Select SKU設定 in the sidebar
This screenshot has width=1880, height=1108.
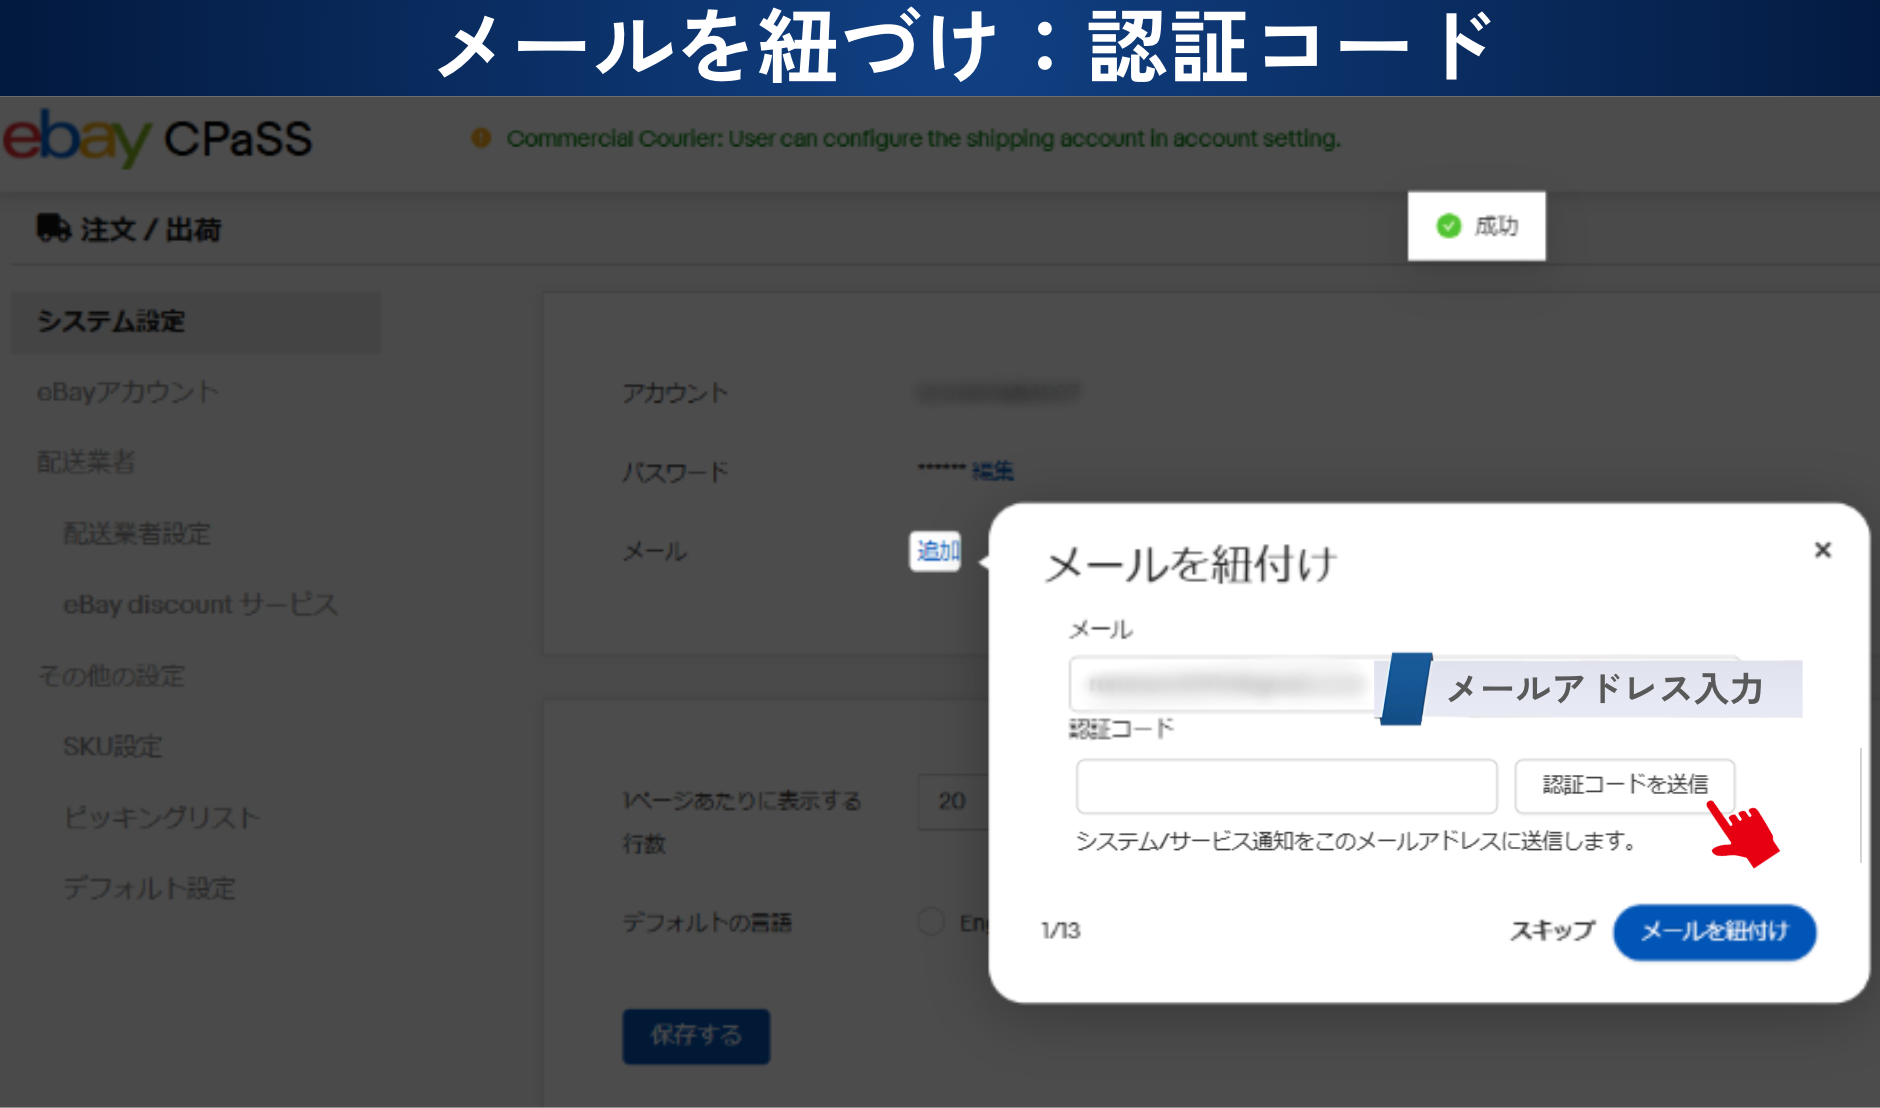[113, 747]
